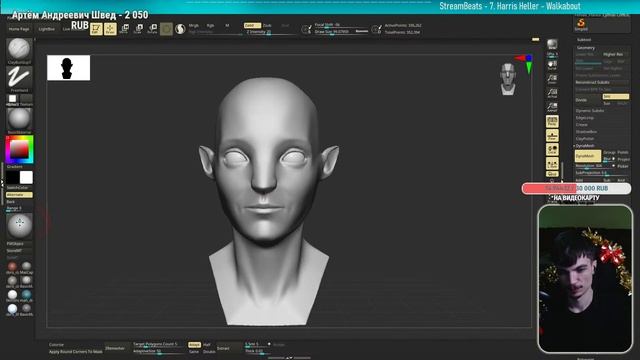This screenshot has height=360, width=640.
Task: Activate the Draw mode button
Action: [x=110, y=29]
